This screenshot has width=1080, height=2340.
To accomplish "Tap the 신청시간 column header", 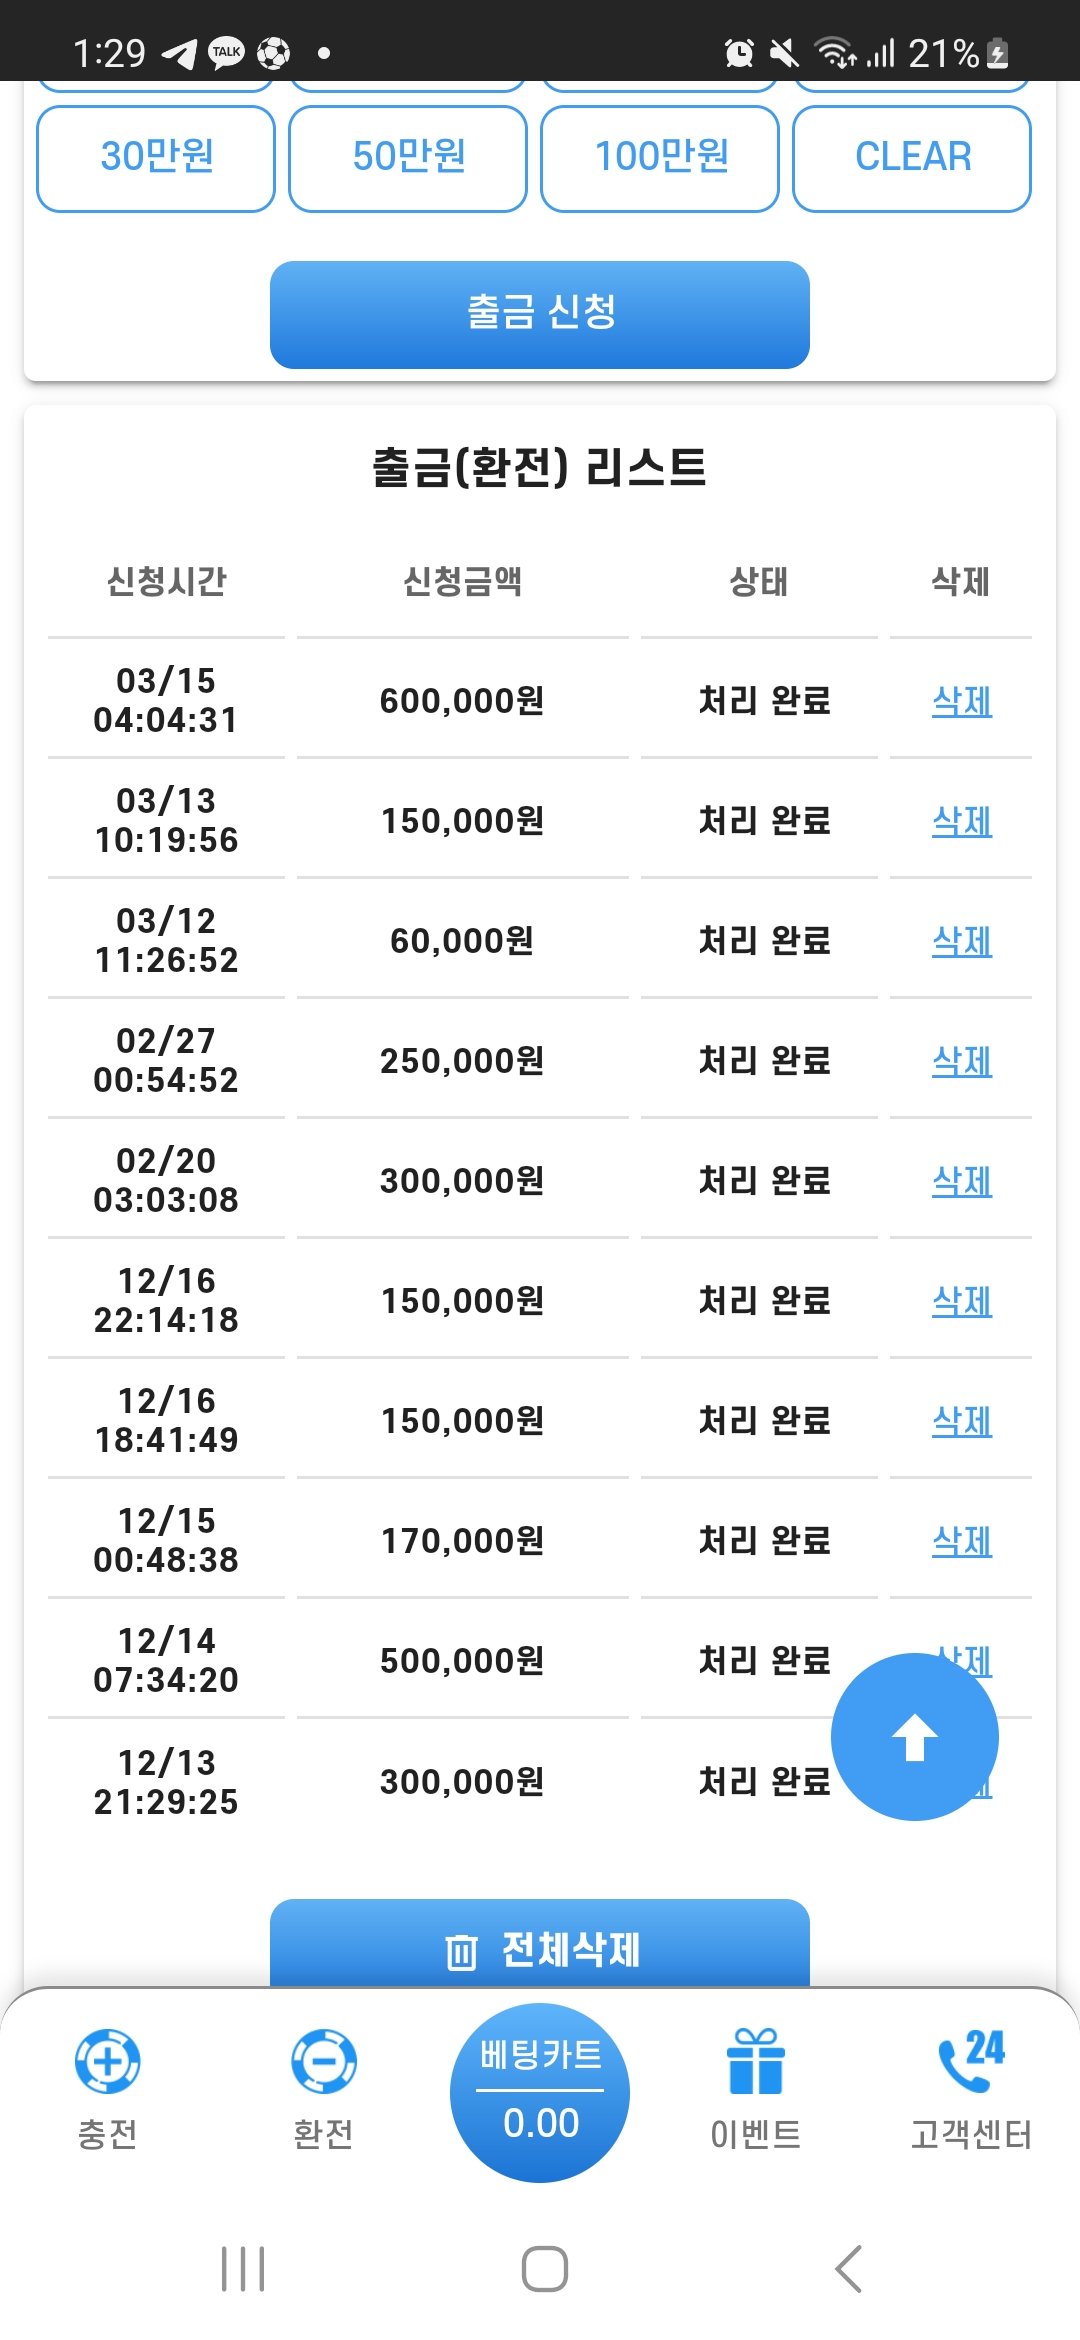I will (x=167, y=581).
